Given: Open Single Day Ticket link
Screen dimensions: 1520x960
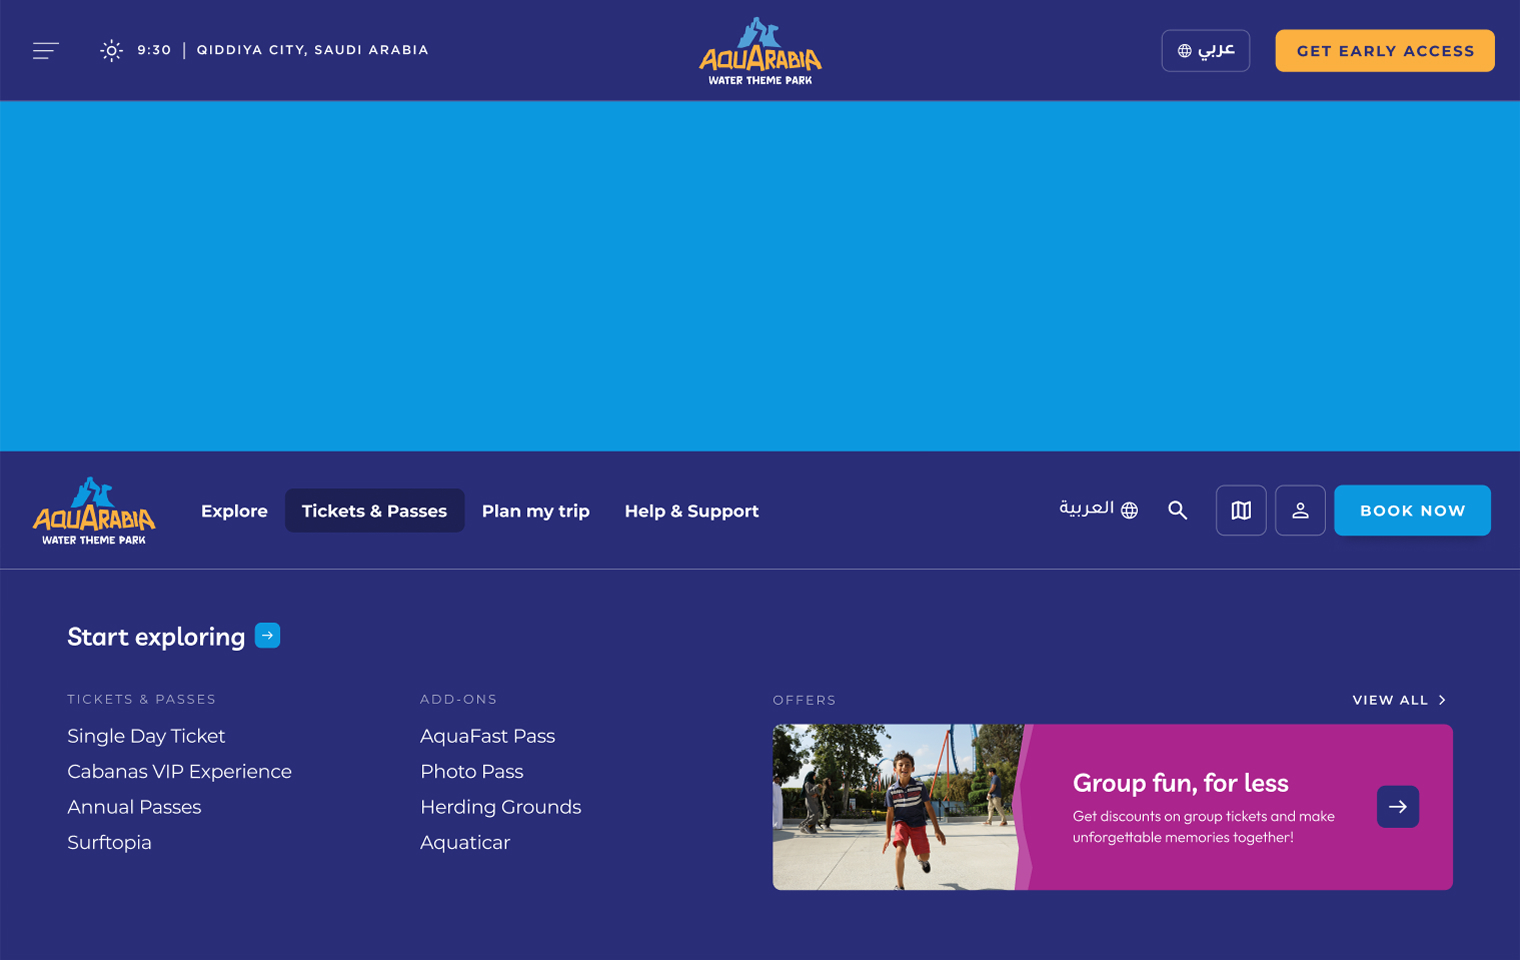Looking at the screenshot, I should click(x=146, y=736).
